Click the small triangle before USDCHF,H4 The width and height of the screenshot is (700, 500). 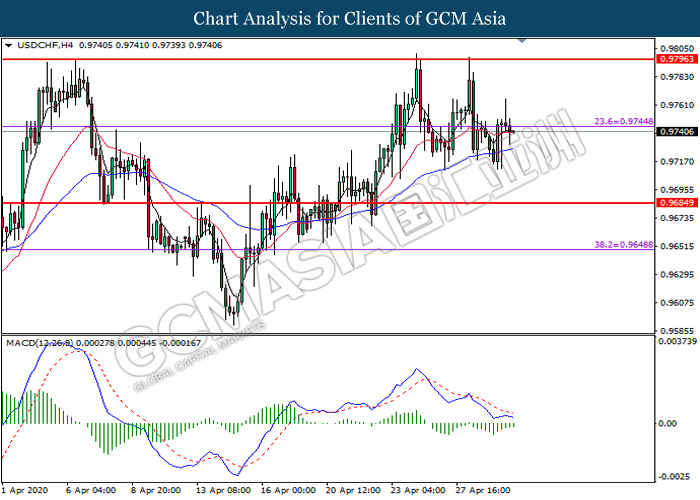click(8, 45)
